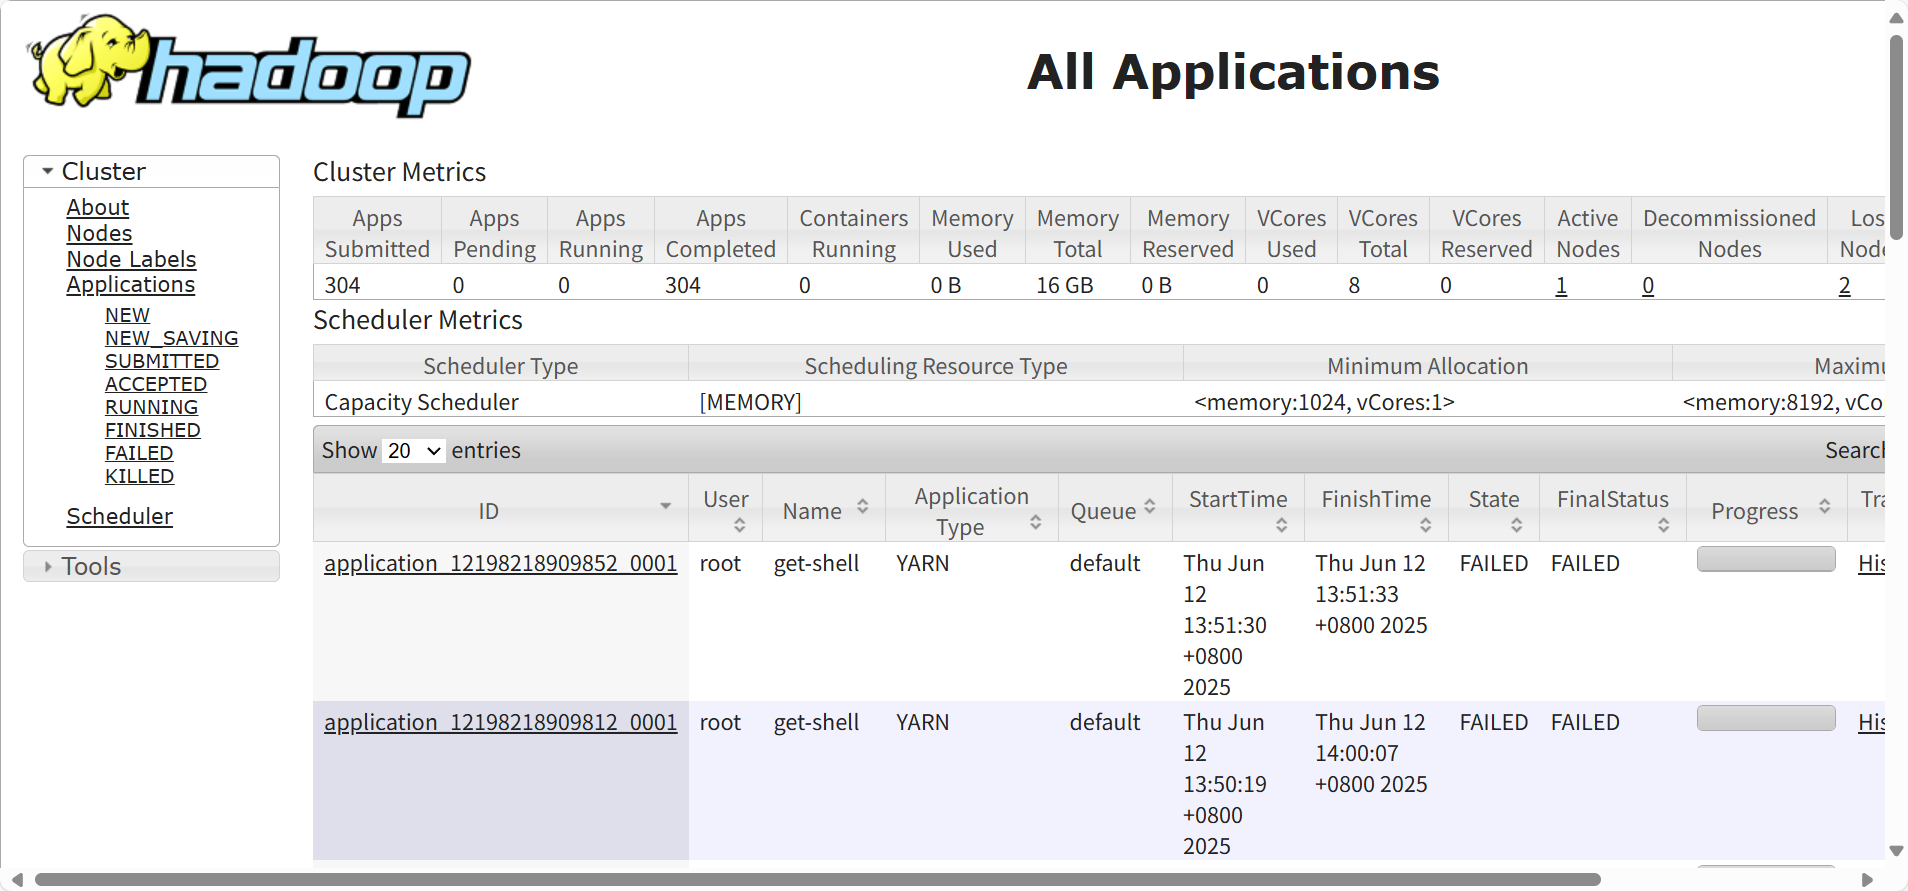The height and width of the screenshot is (891, 1908).
Task: Filter applications by RUNNING state
Action: [151, 407]
